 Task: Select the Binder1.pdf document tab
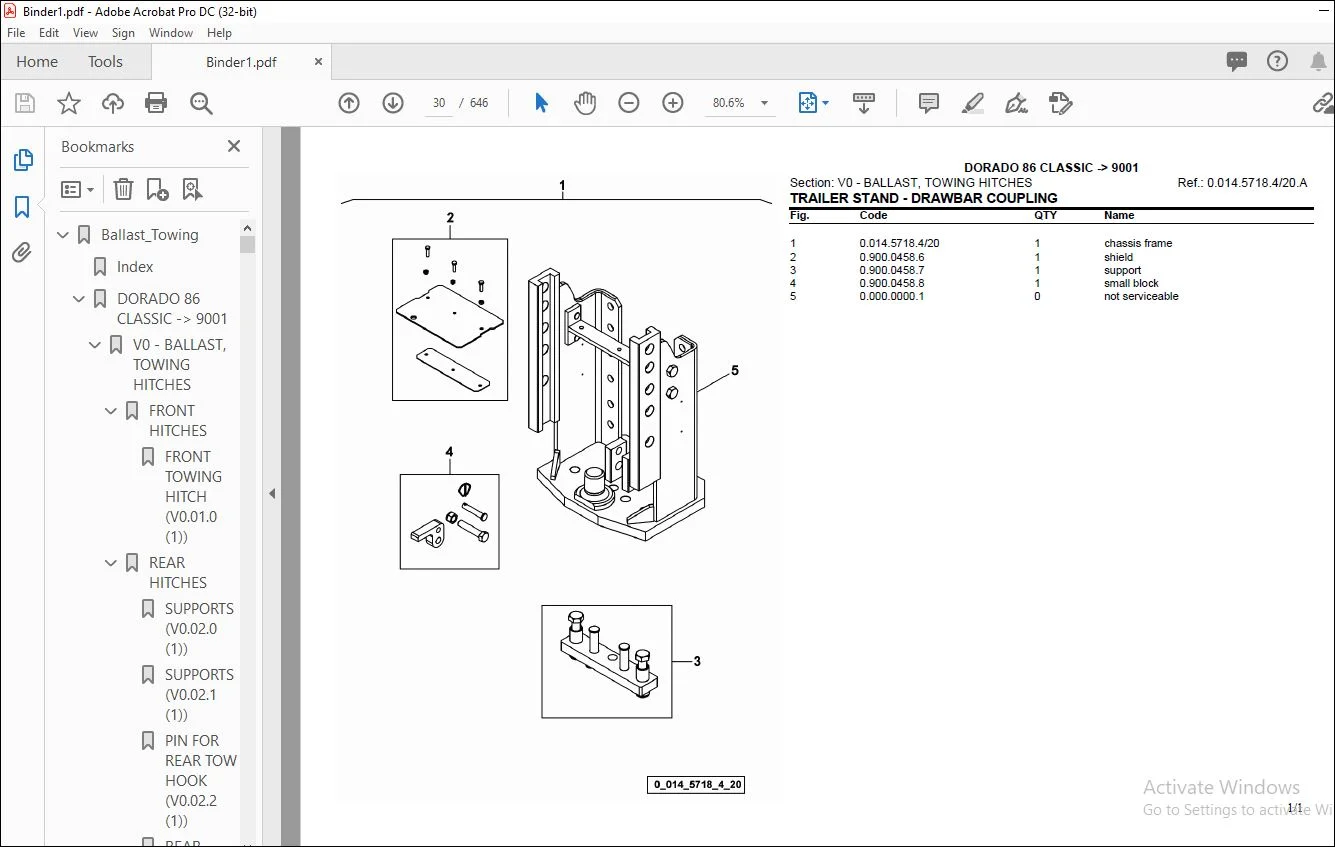241,62
